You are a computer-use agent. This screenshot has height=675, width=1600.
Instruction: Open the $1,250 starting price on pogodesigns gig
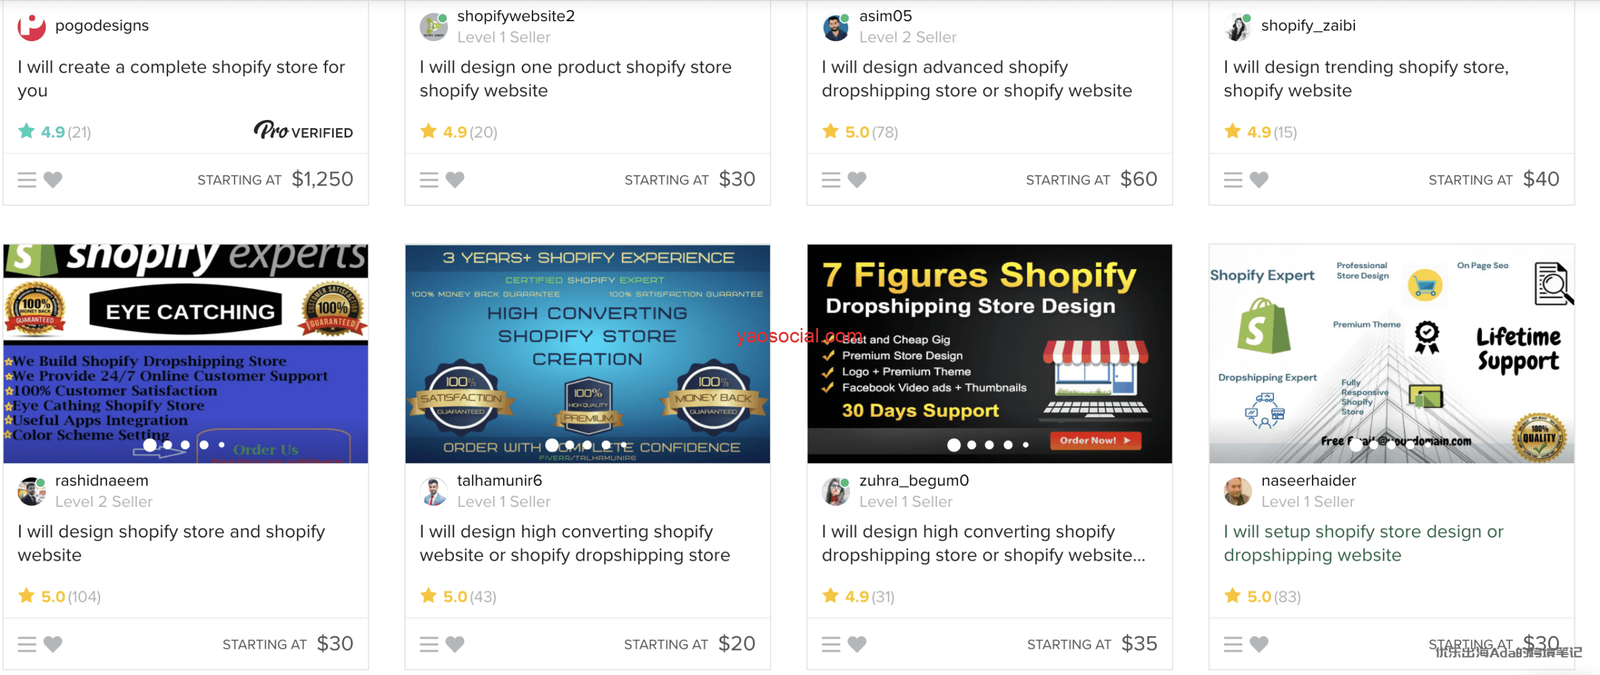click(322, 179)
